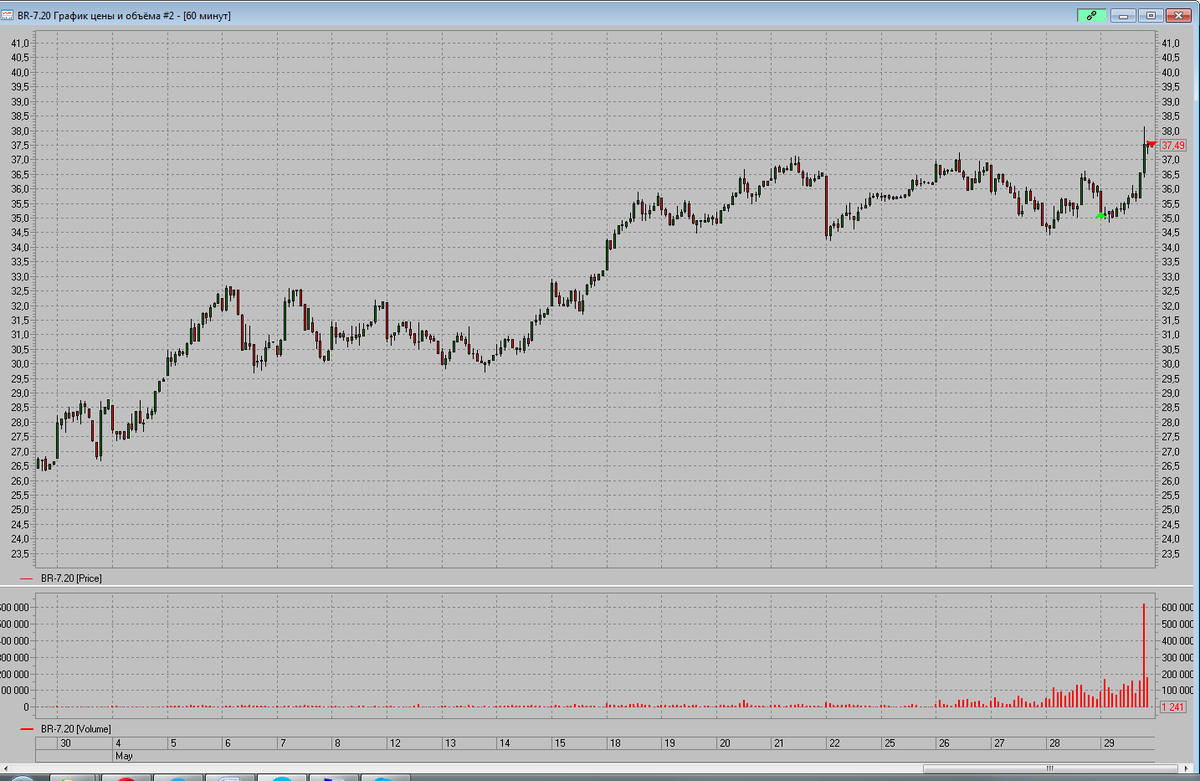Click the horizontal scrollbar thumb
Viewport: 1200px width, 781px height.
[1049, 768]
